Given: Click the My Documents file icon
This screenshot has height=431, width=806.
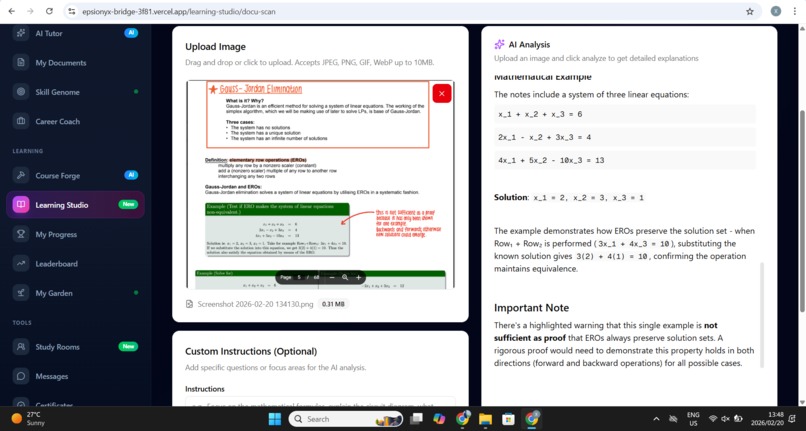Looking at the screenshot, I should [21, 63].
